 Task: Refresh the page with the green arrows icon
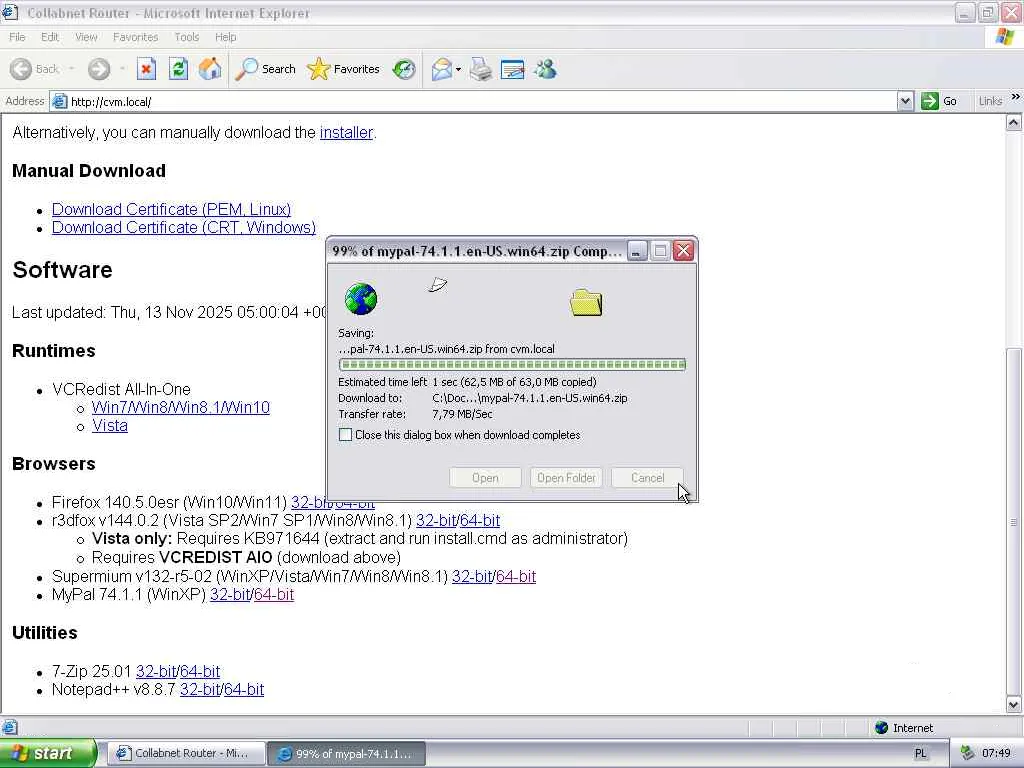(x=178, y=69)
